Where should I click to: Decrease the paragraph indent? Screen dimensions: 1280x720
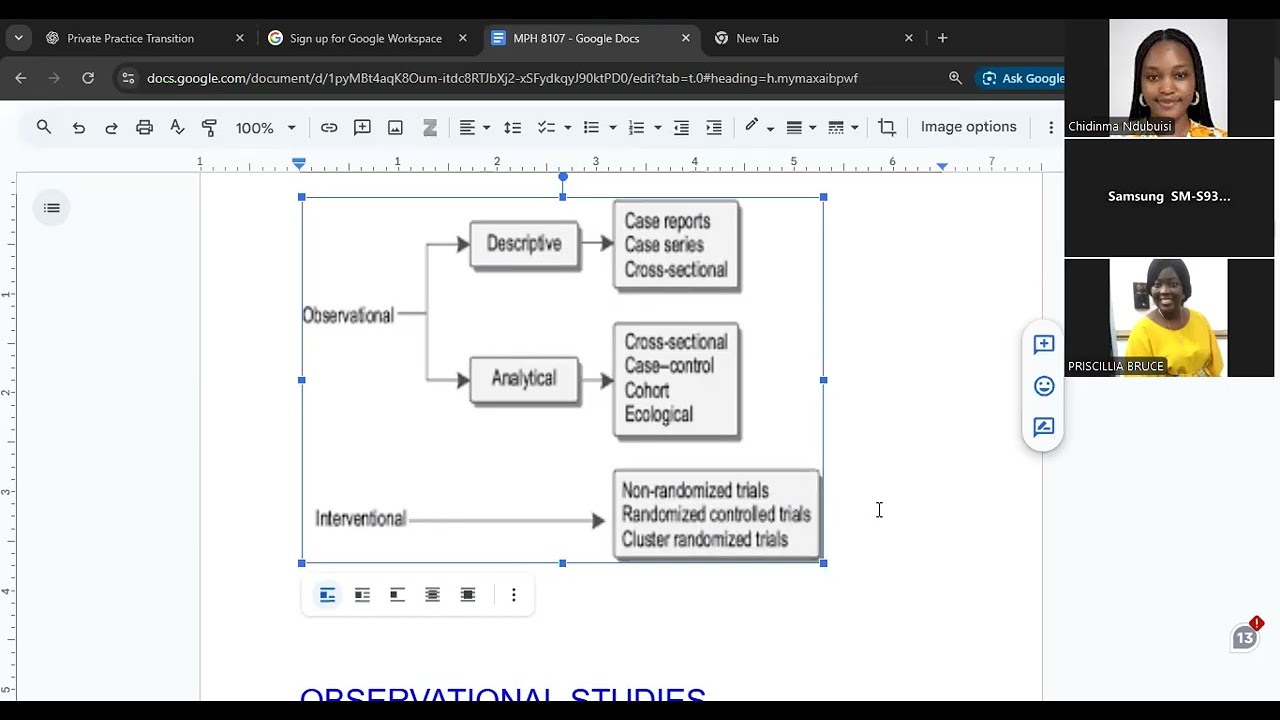pyautogui.click(x=681, y=127)
